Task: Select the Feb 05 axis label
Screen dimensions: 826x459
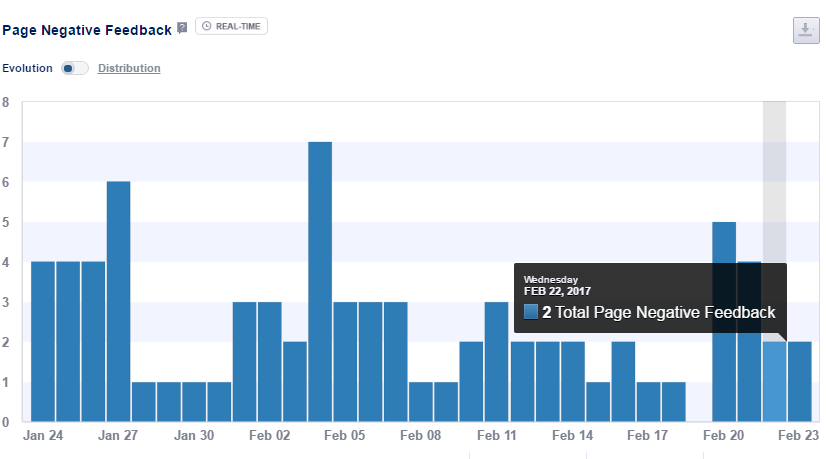Action: (345, 436)
